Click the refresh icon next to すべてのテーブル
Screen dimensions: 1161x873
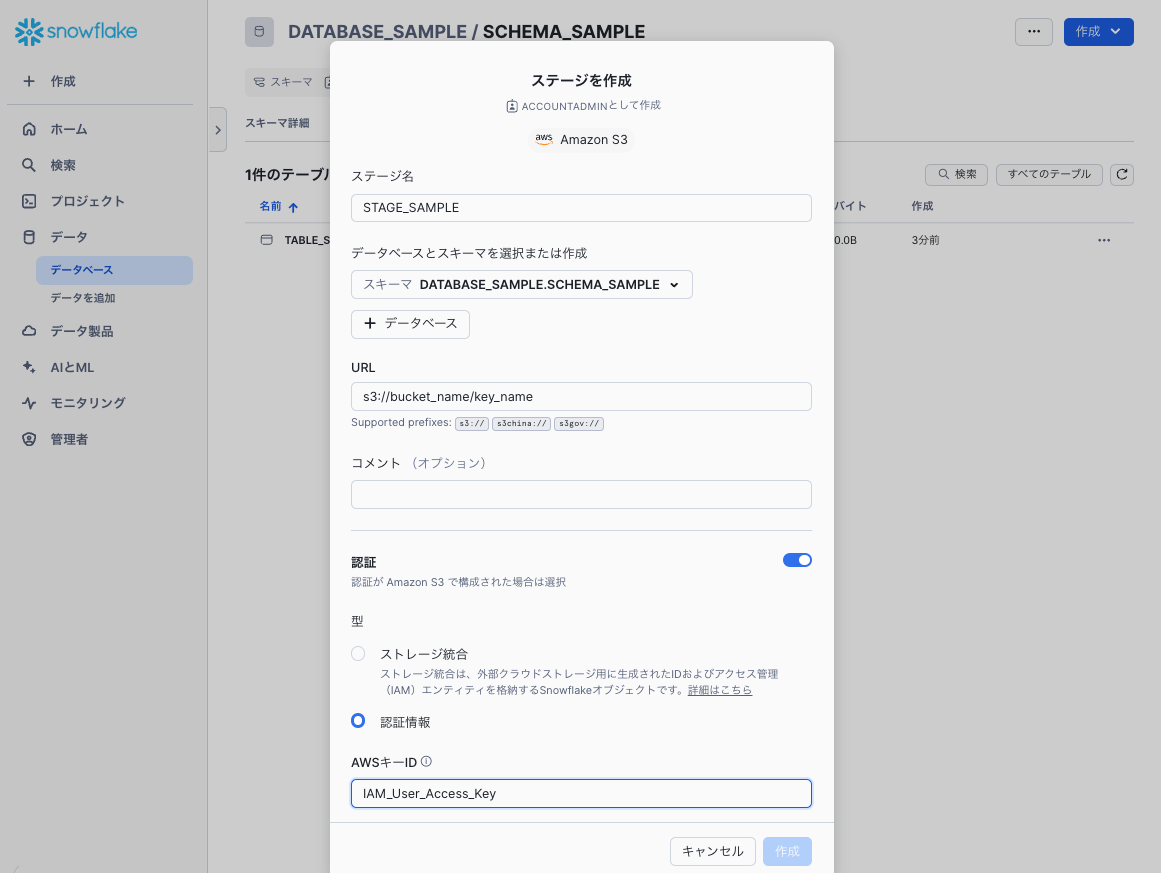pyautogui.click(x=1122, y=174)
